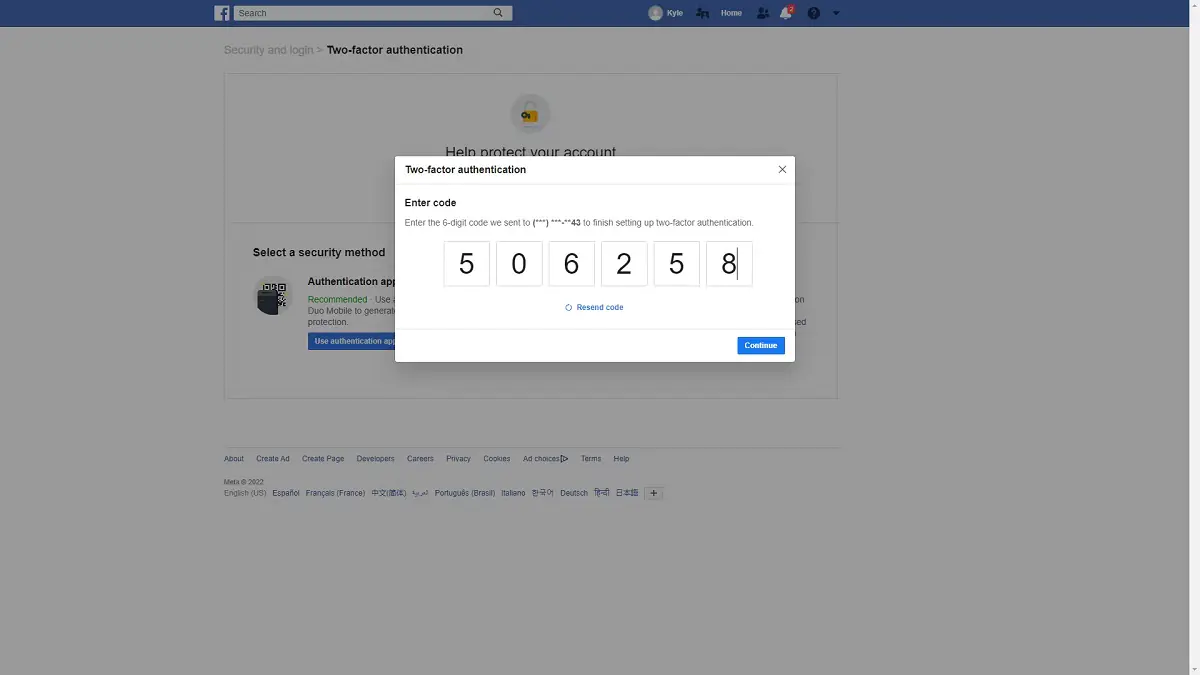Click the search magnifier icon
This screenshot has height=675, width=1200.
[497, 12]
